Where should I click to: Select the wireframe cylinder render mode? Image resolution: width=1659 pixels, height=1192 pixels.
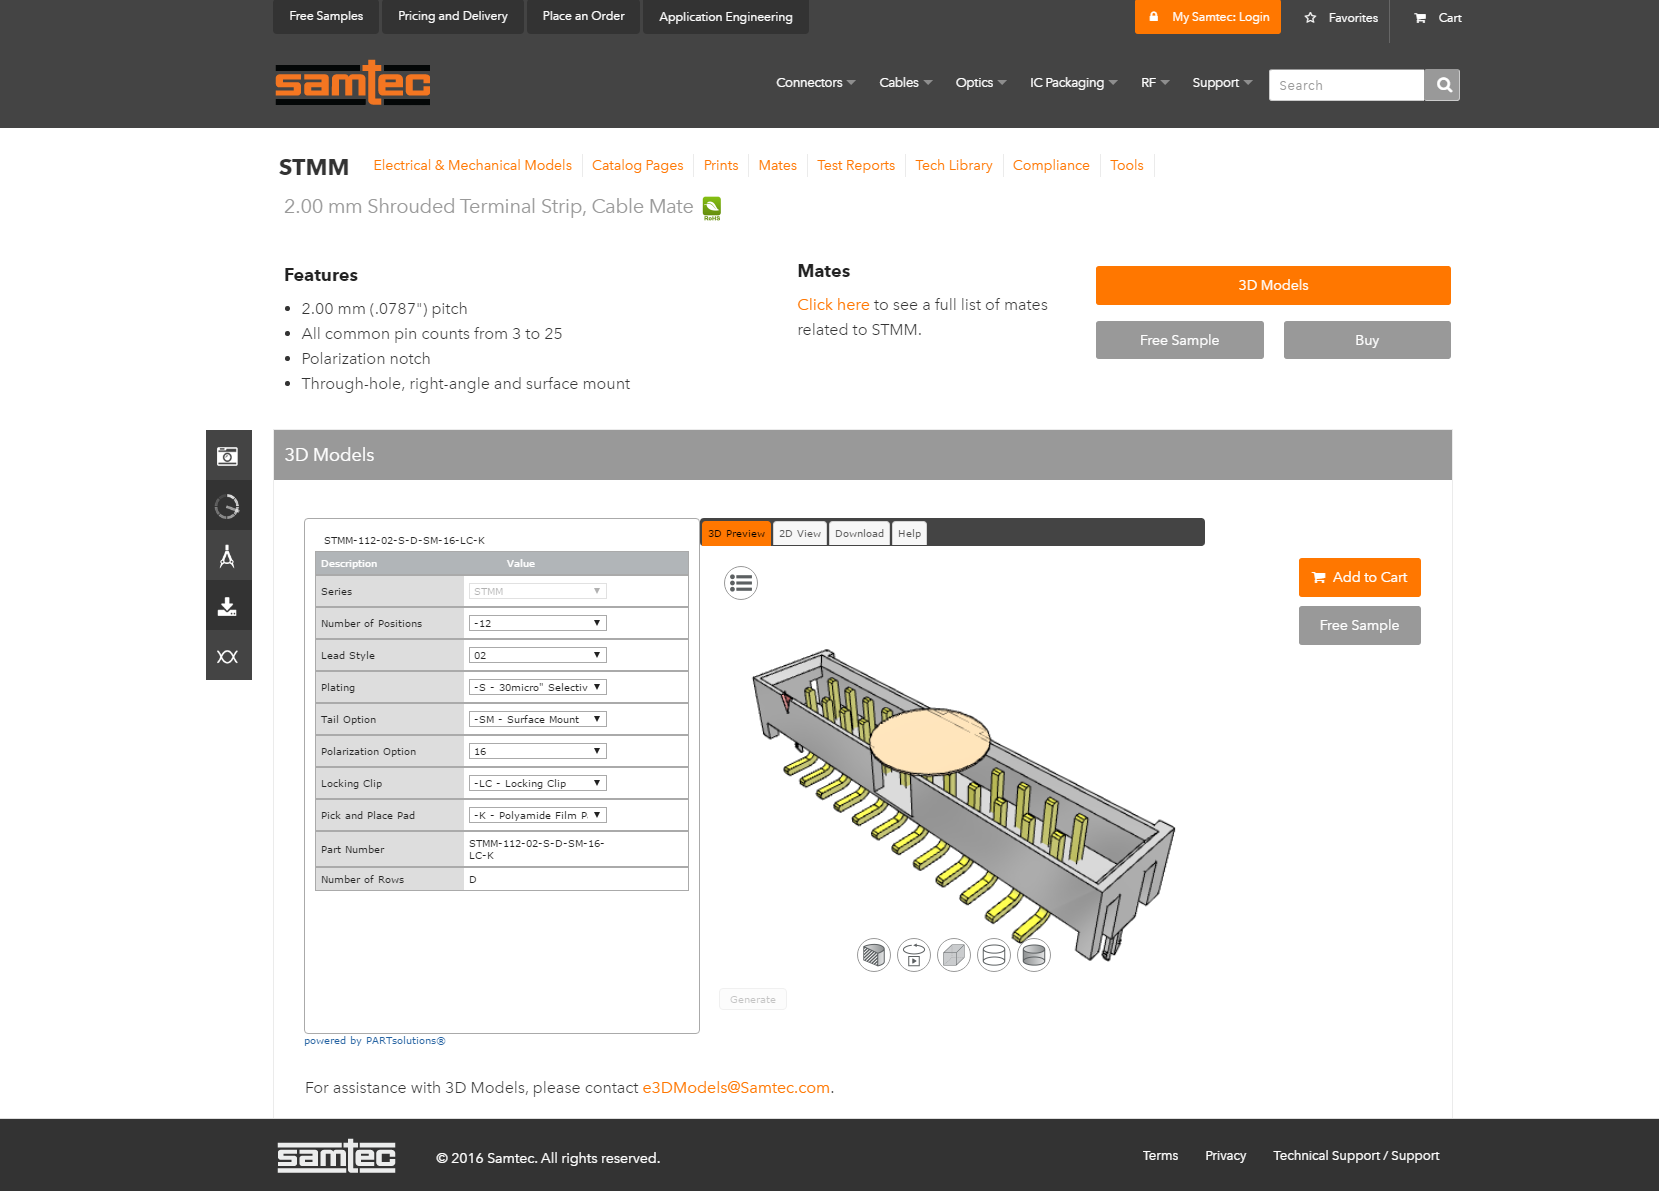[x=994, y=955]
